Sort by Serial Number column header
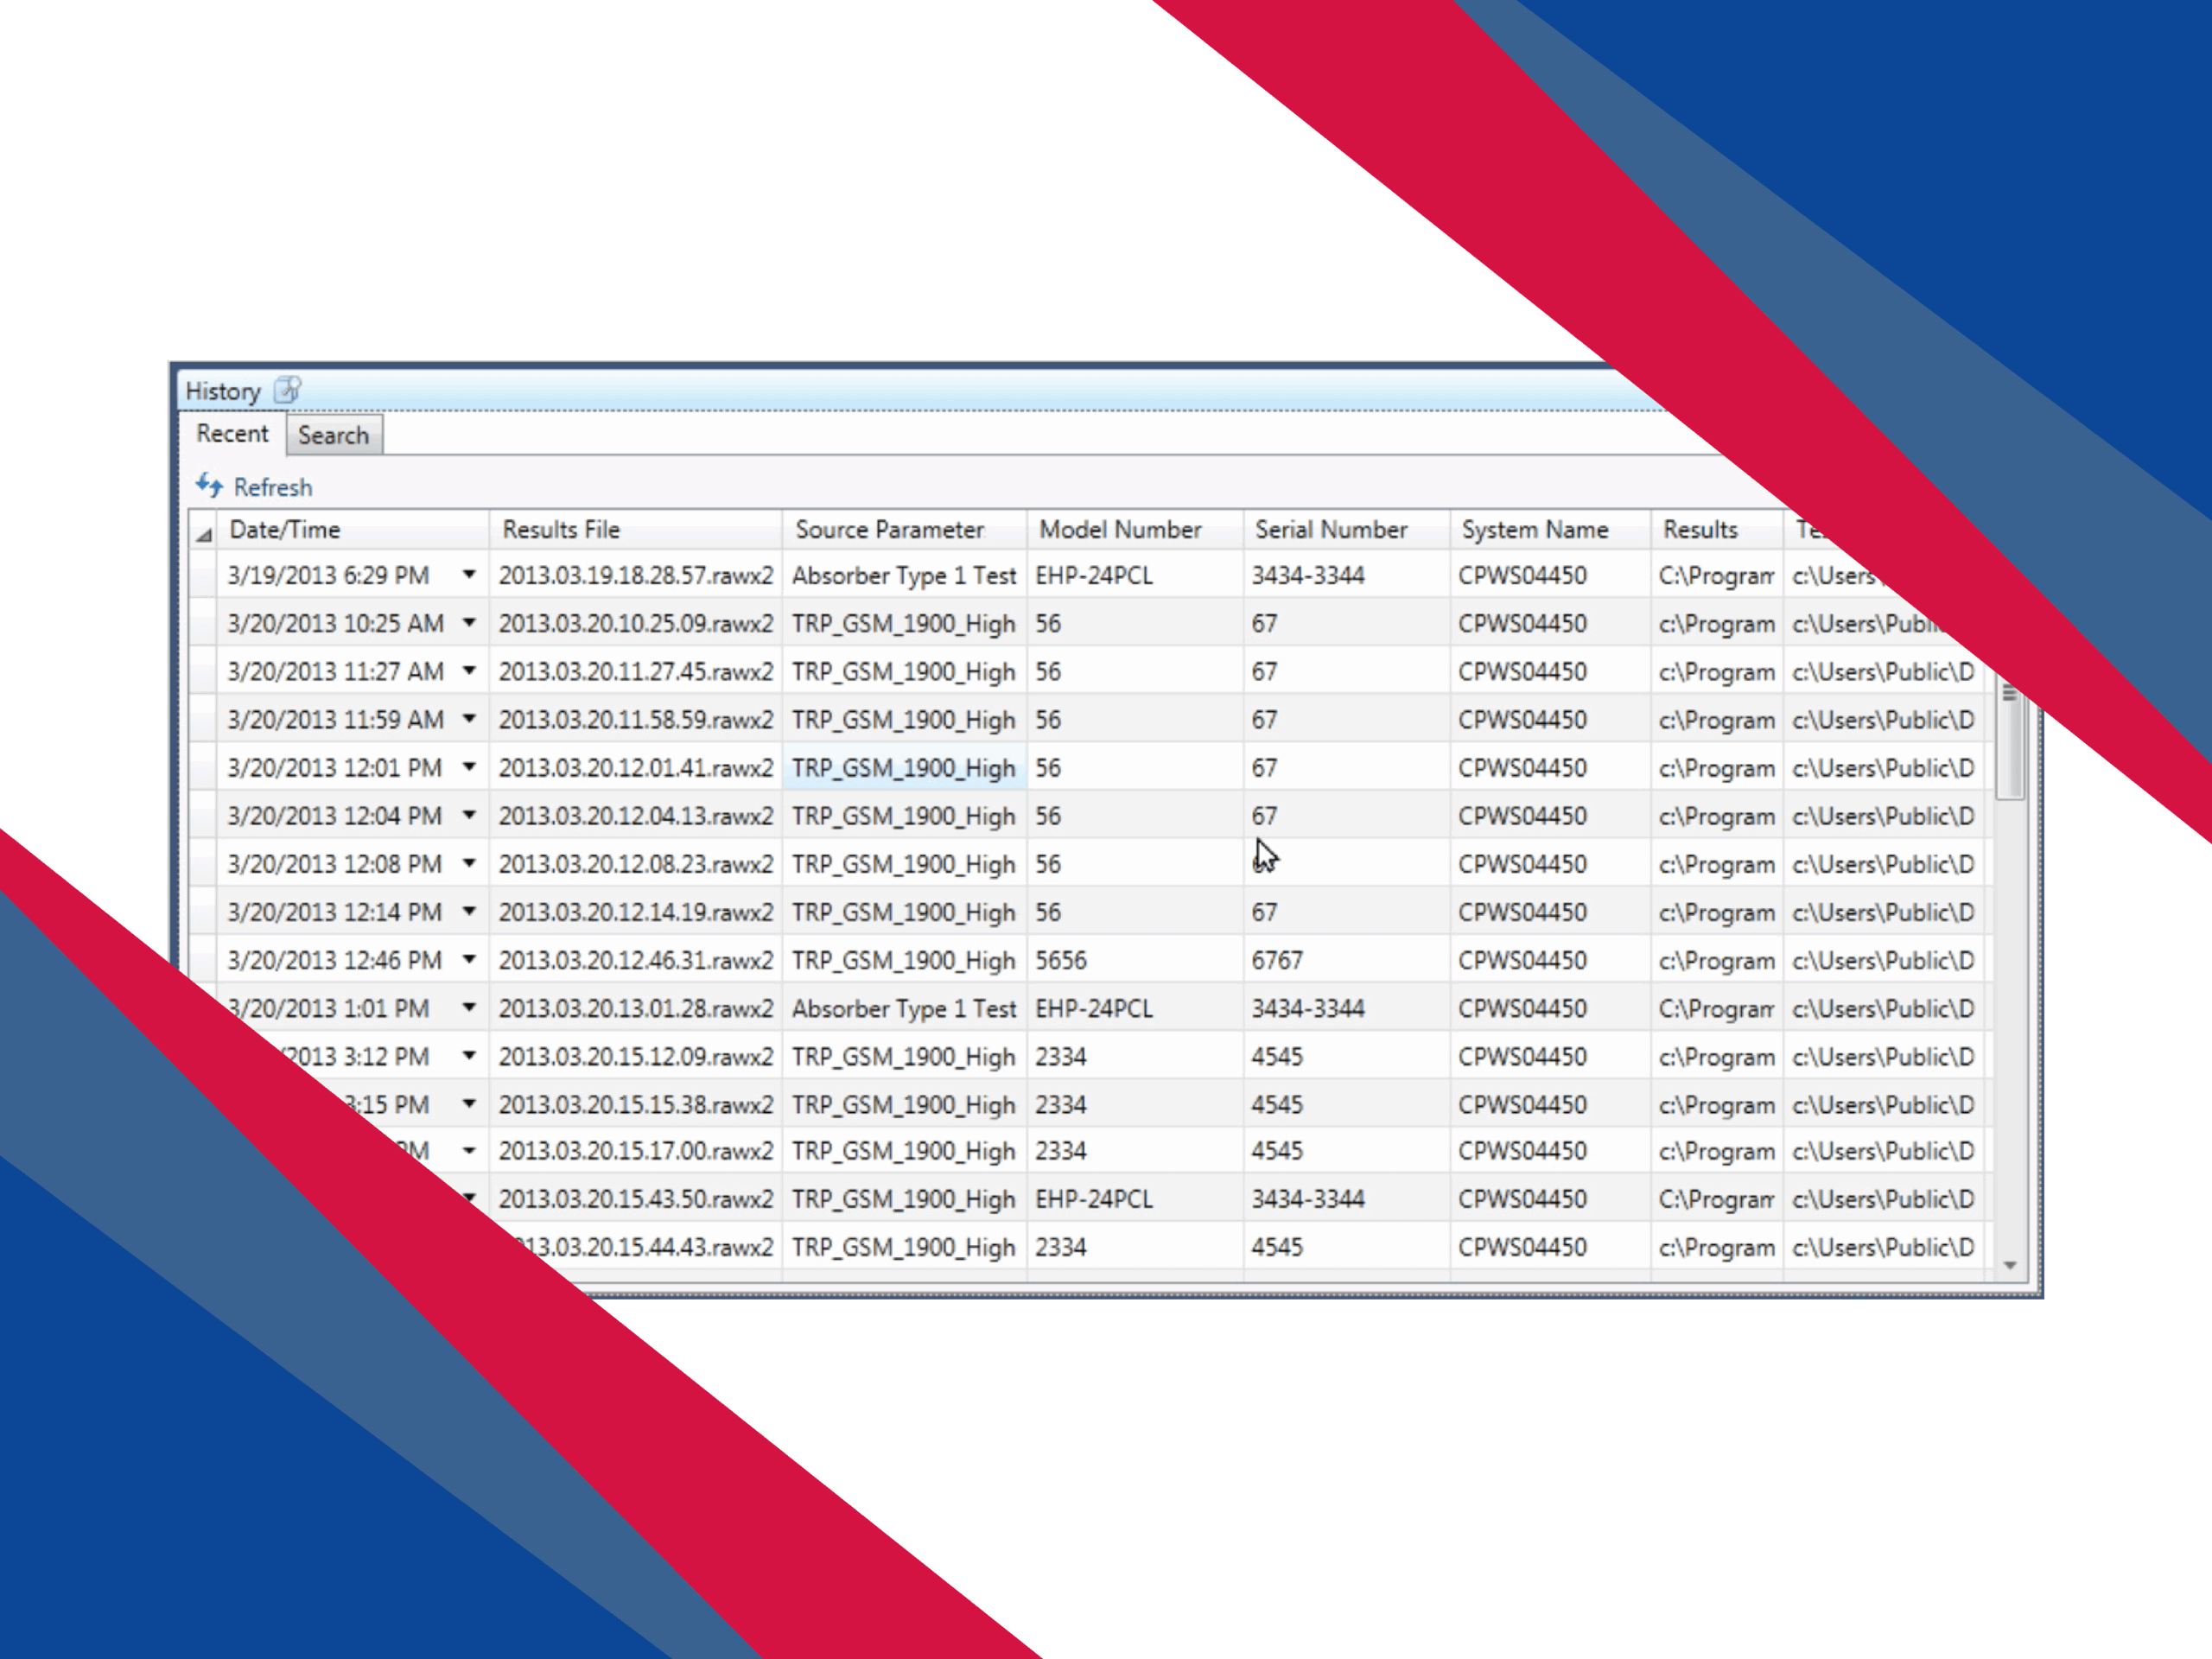The image size is (2212, 1659). tap(1331, 529)
